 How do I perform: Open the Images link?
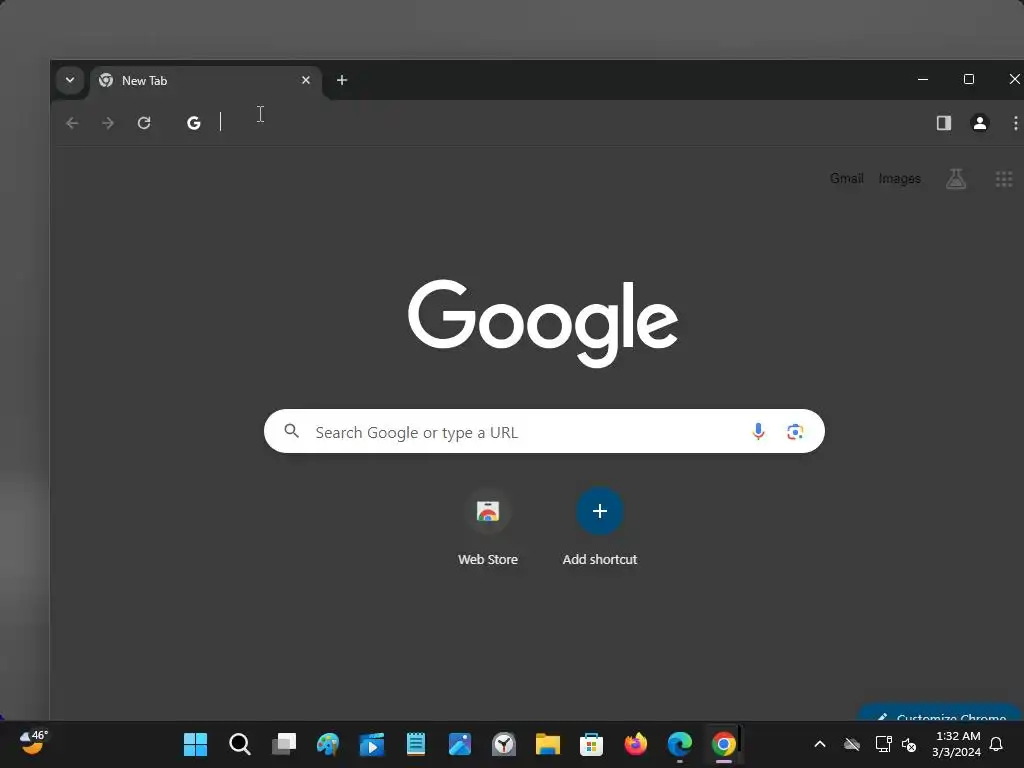pos(899,178)
